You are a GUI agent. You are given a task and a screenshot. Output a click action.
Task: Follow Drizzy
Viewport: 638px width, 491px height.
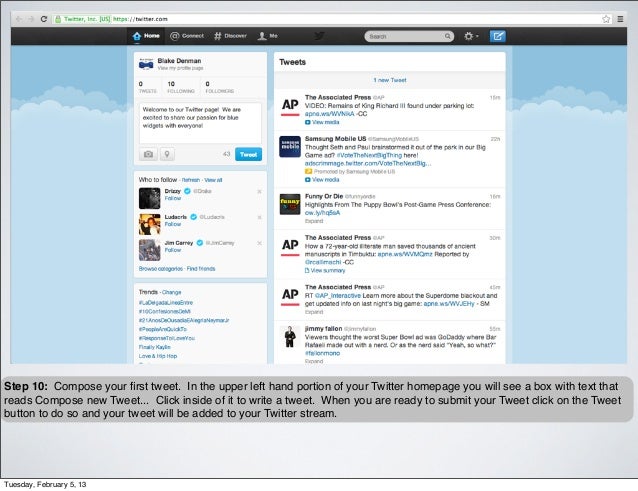click(x=173, y=199)
